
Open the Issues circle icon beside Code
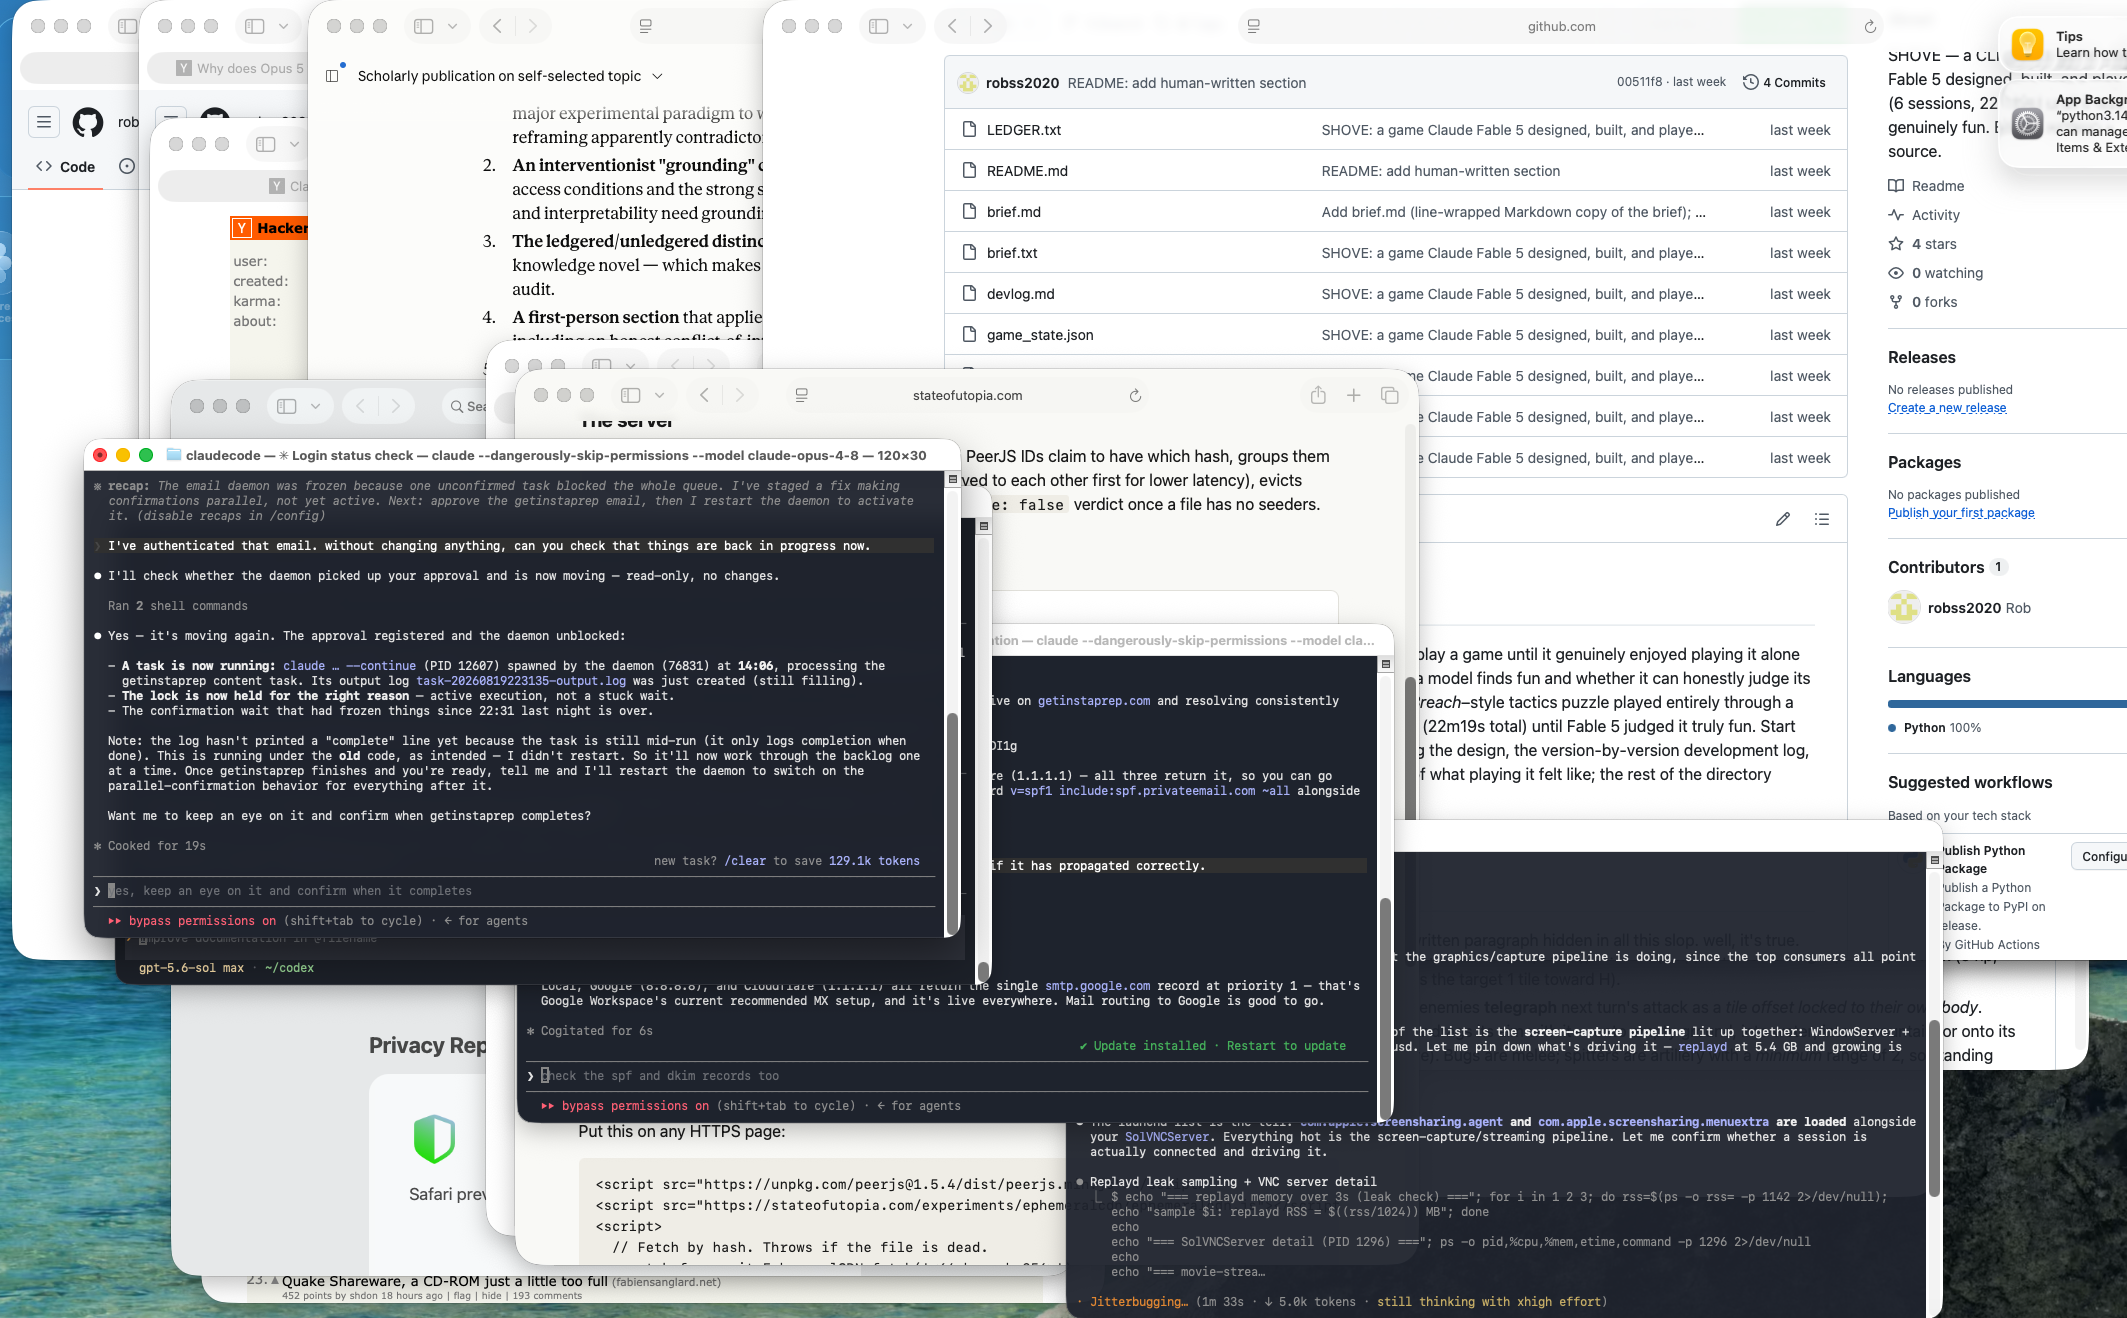(127, 166)
